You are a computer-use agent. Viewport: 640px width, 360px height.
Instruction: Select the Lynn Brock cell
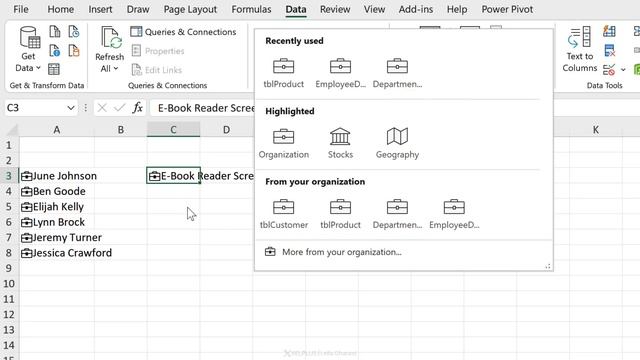coord(57,222)
